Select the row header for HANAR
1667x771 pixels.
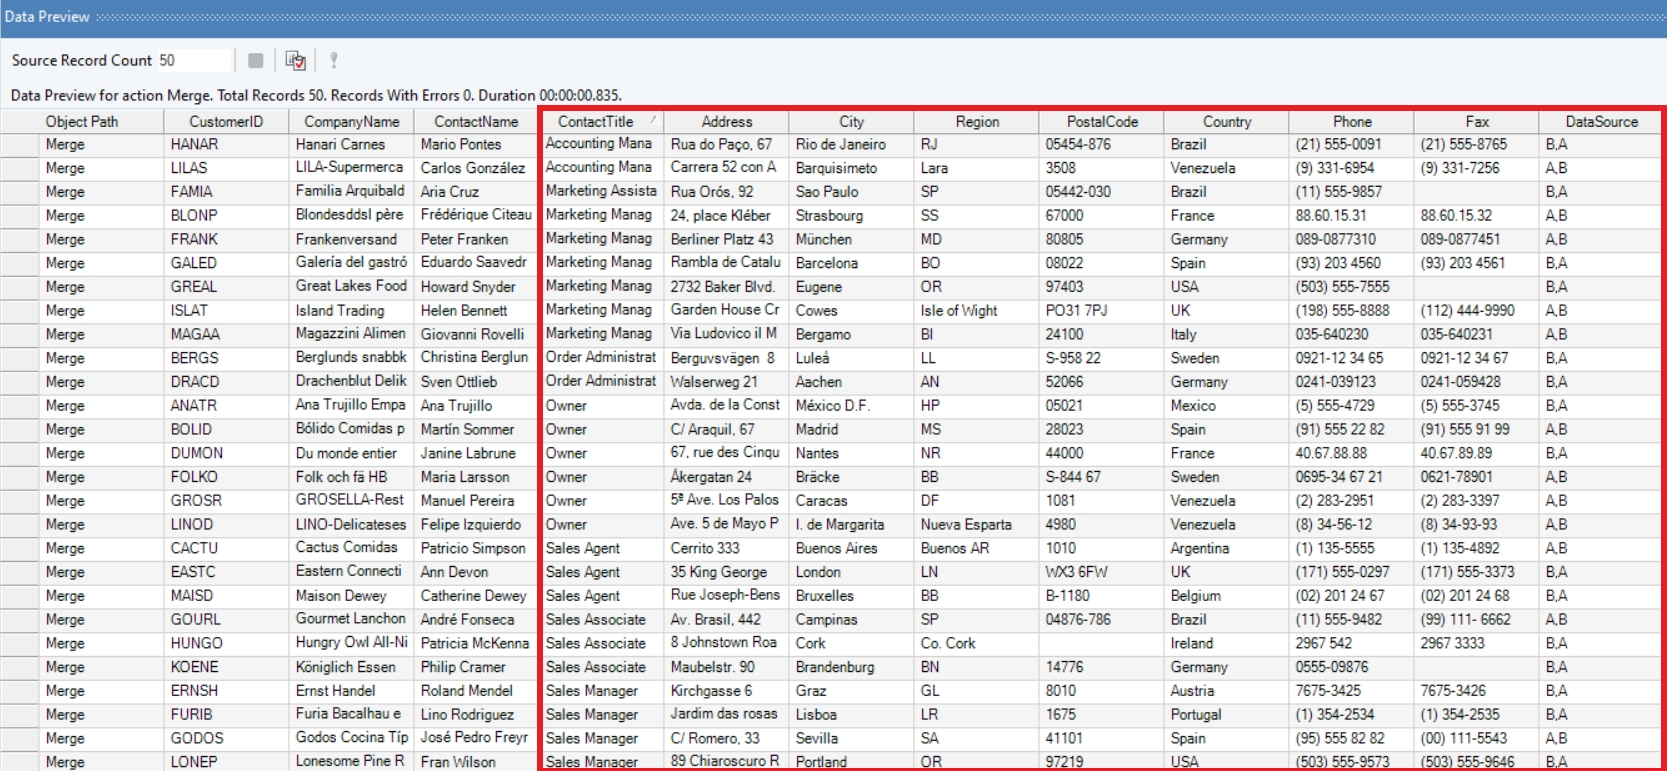[x=19, y=145]
